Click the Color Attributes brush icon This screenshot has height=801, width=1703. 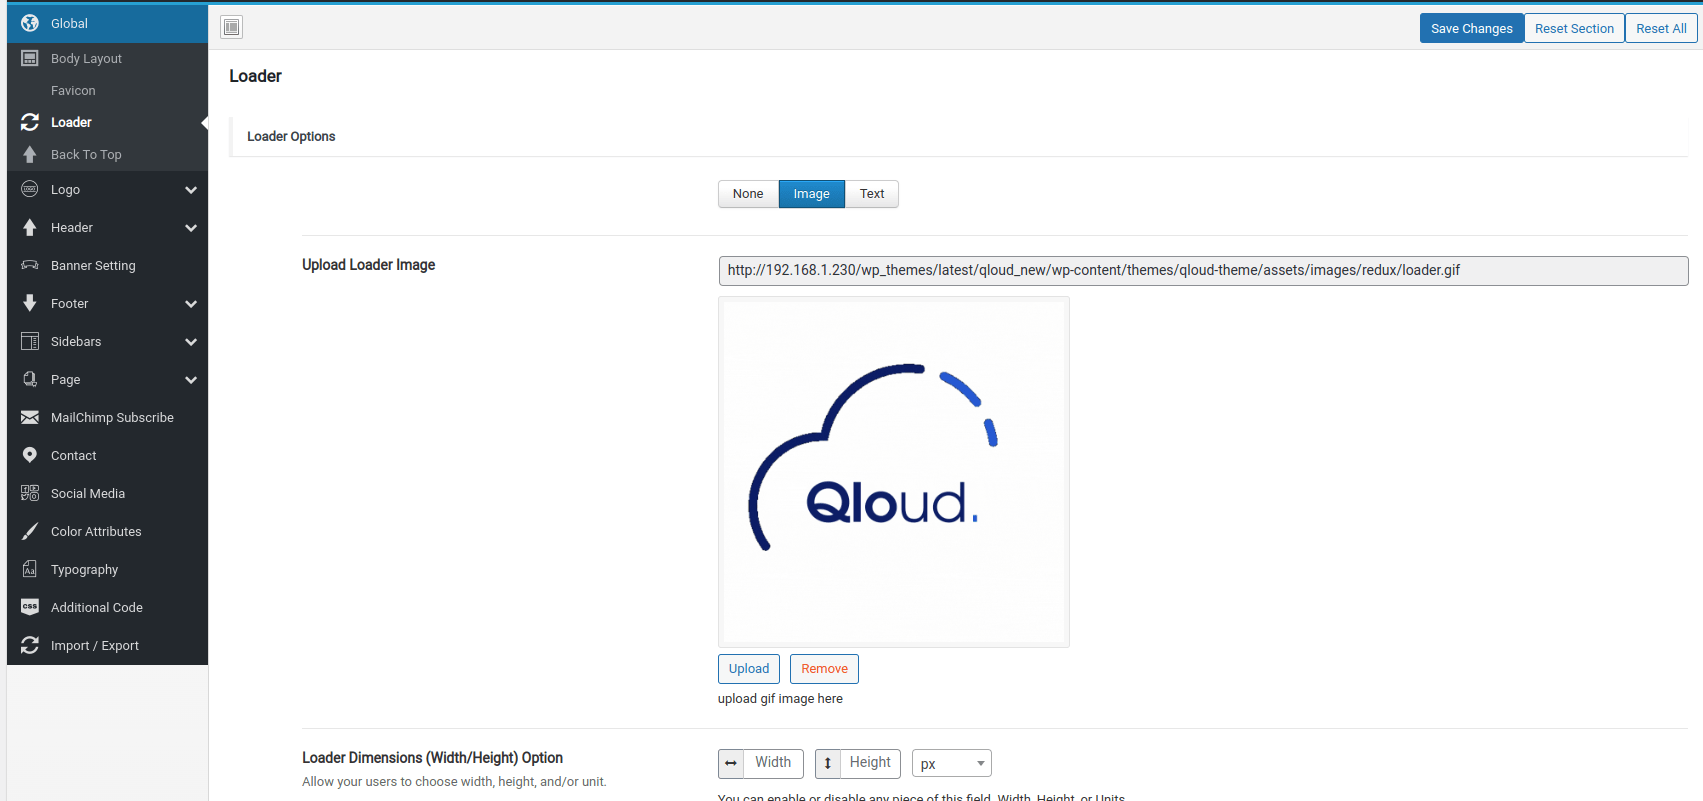coord(30,531)
